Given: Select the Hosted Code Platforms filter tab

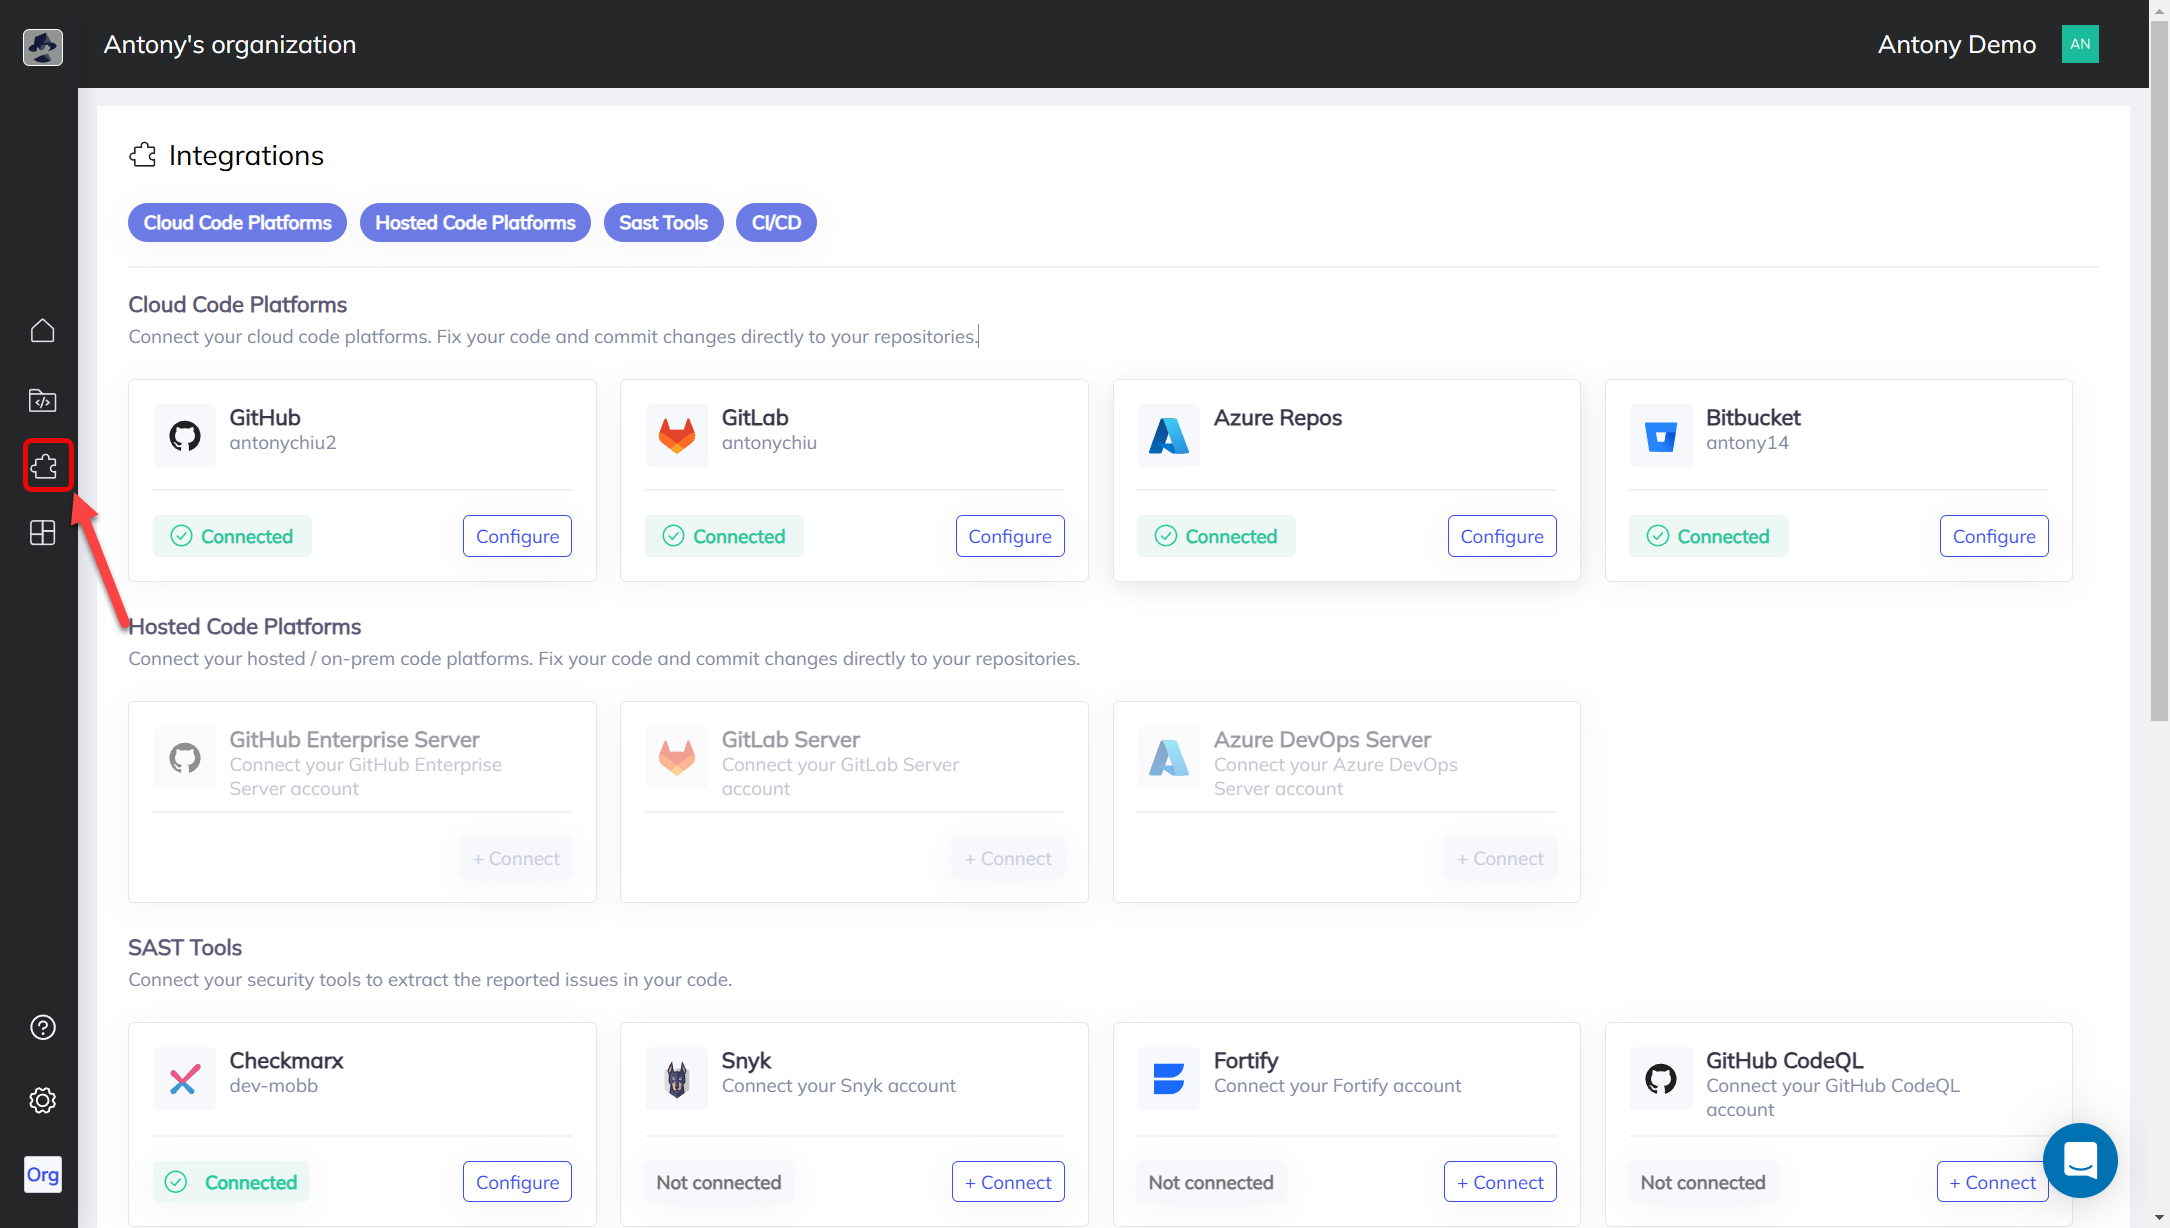Looking at the screenshot, I should (x=475, y=222).
